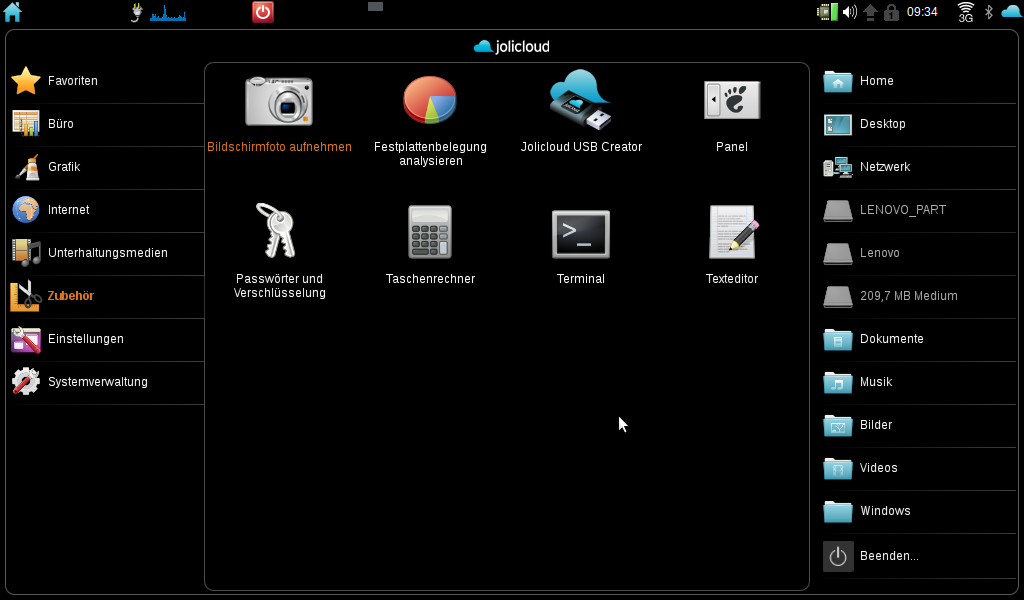Click the home icon in top panel
This screenshot has width=1024, height=600.
point(12,12)
